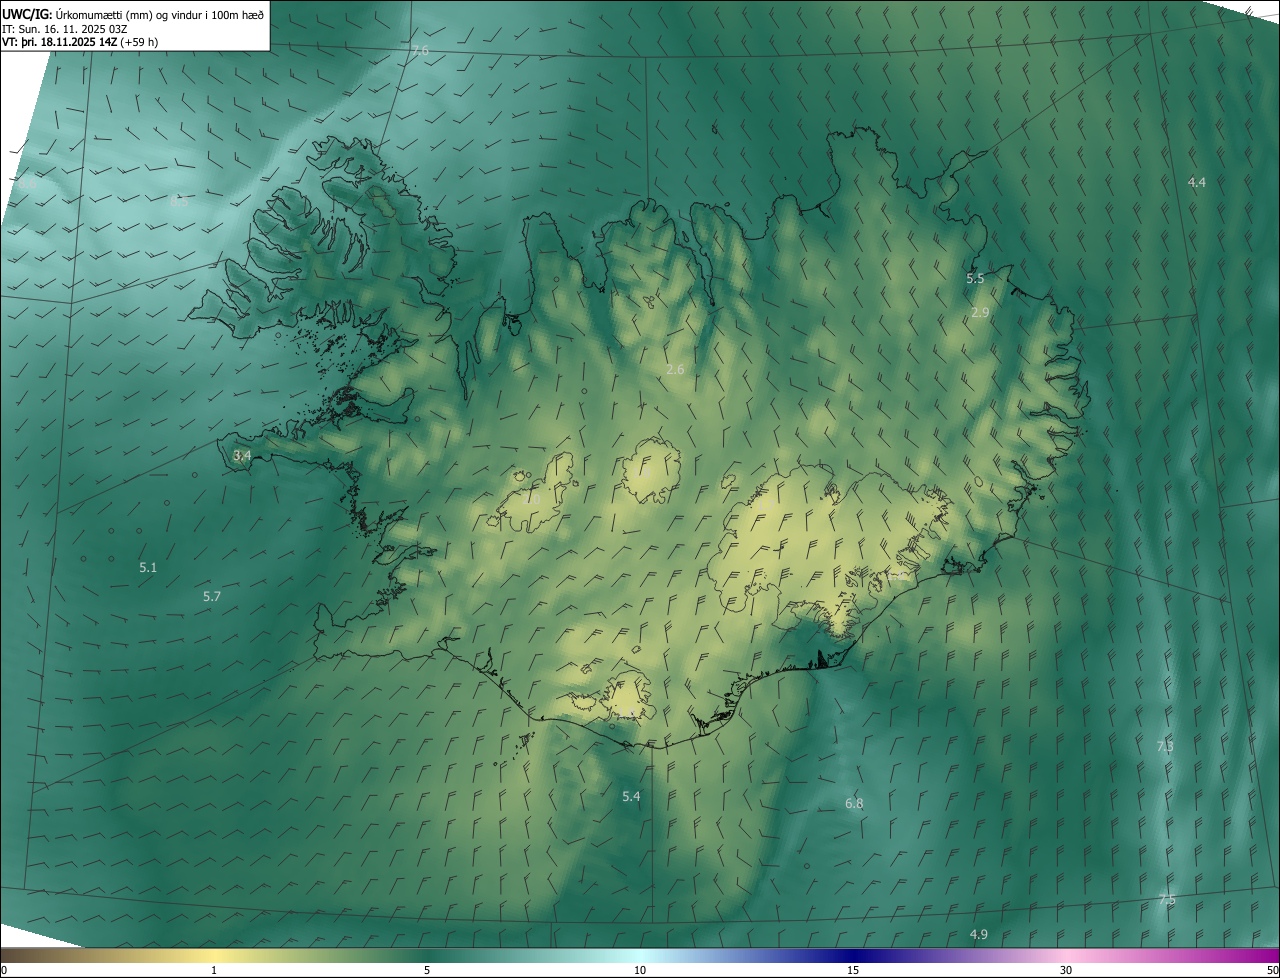Viewport: 1280px width, 978px height.
Task: Click the 6.8 value label
Action: pos(854,803)
